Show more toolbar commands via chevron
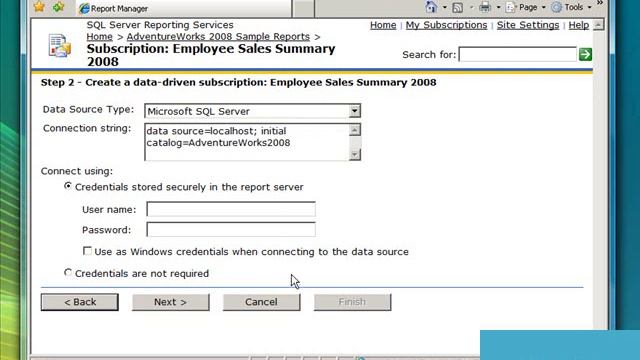The height and width of the screenshot is (360, 640). pos(600,3)
